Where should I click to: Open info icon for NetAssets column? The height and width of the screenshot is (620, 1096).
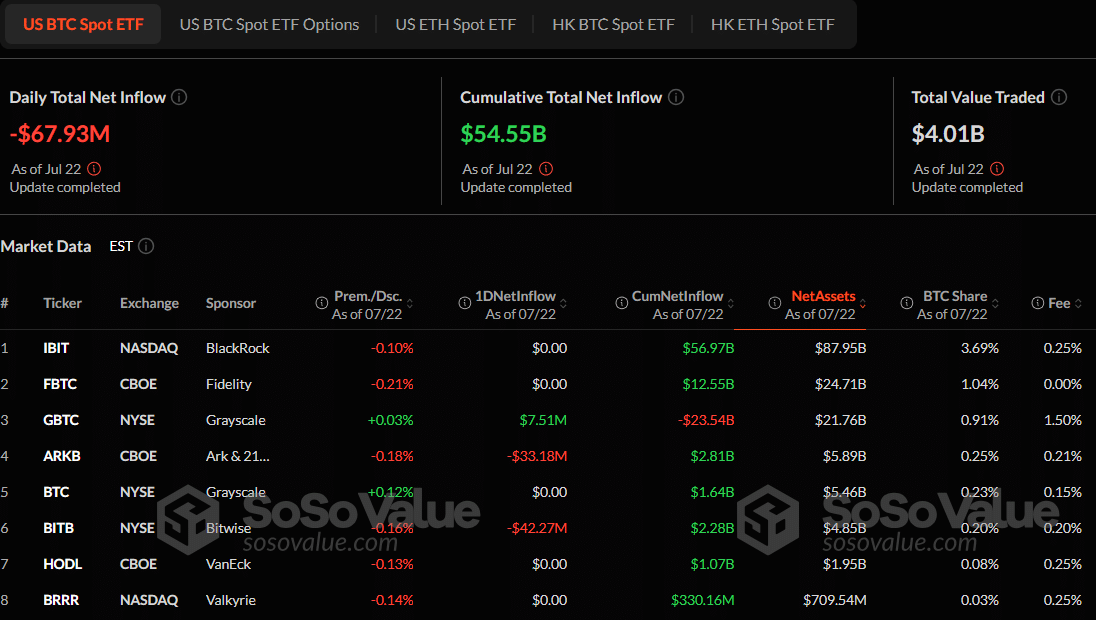coord(774,303)
